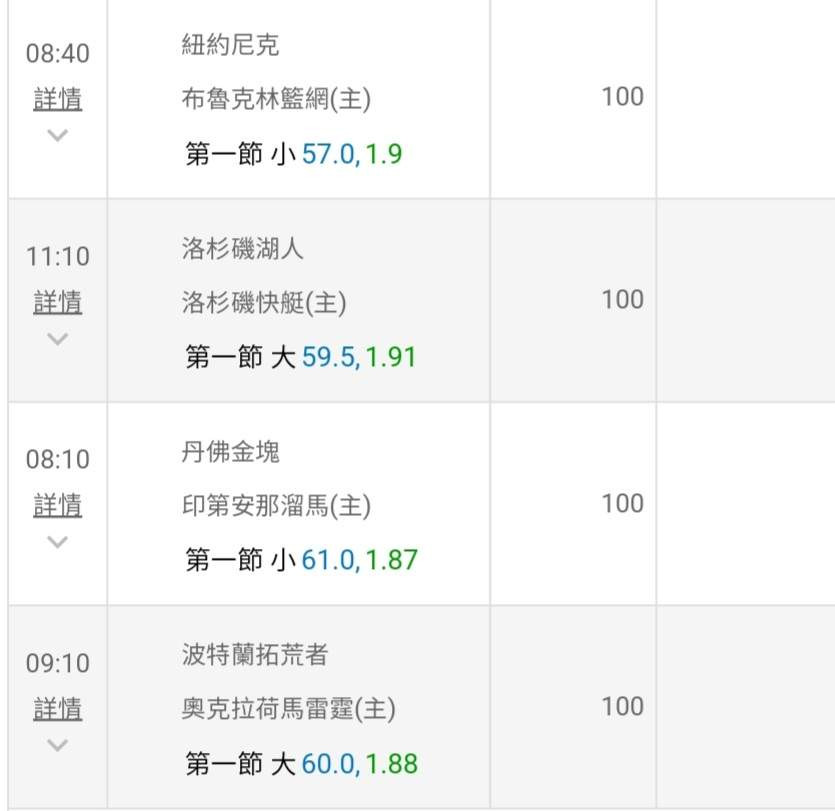Expand the chevron under the 09:10 詳情
835x811 pixels.
[x=58, y=745]
